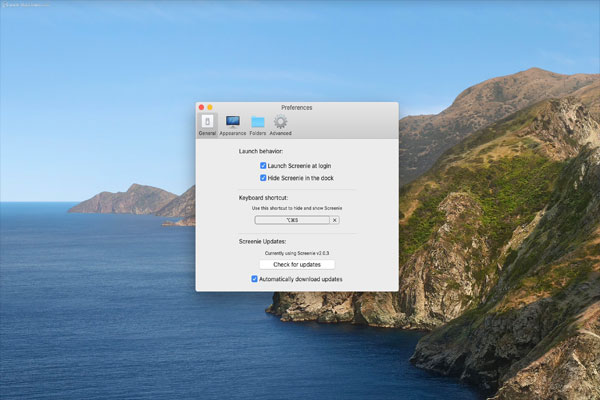Viewport: 600px width, 400px height.
Task: Clear the keyboard shortcut with the x icon
Action: (x=335, y=220)
